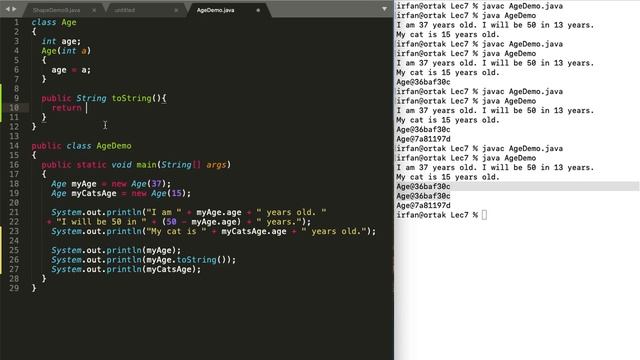Close the untitled tab

click(176, 10)
